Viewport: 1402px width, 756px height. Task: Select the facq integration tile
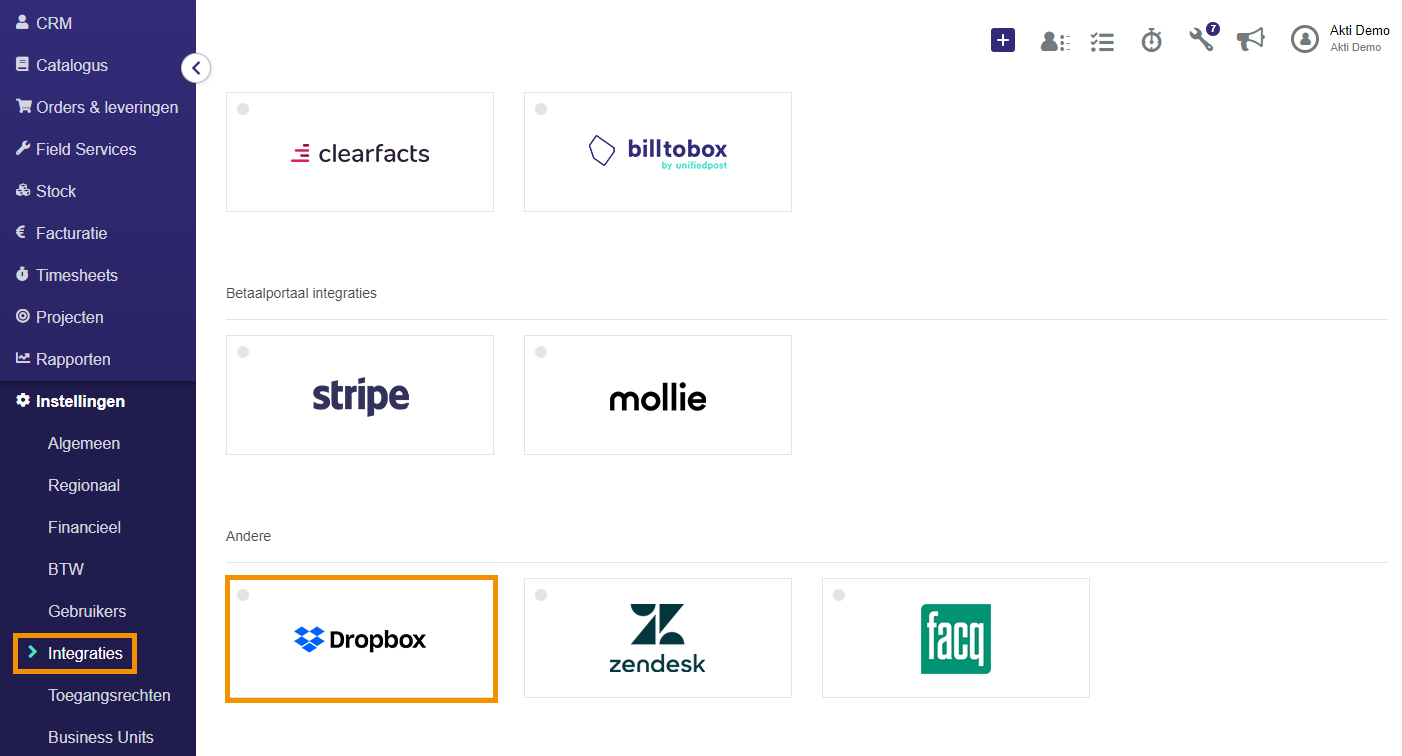click(x=956, y=638)
